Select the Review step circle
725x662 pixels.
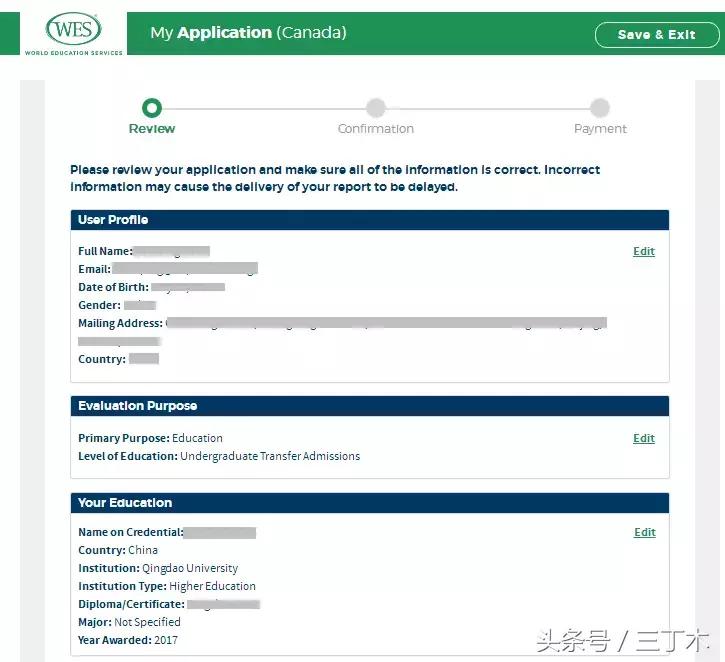(x=152, y=108)
